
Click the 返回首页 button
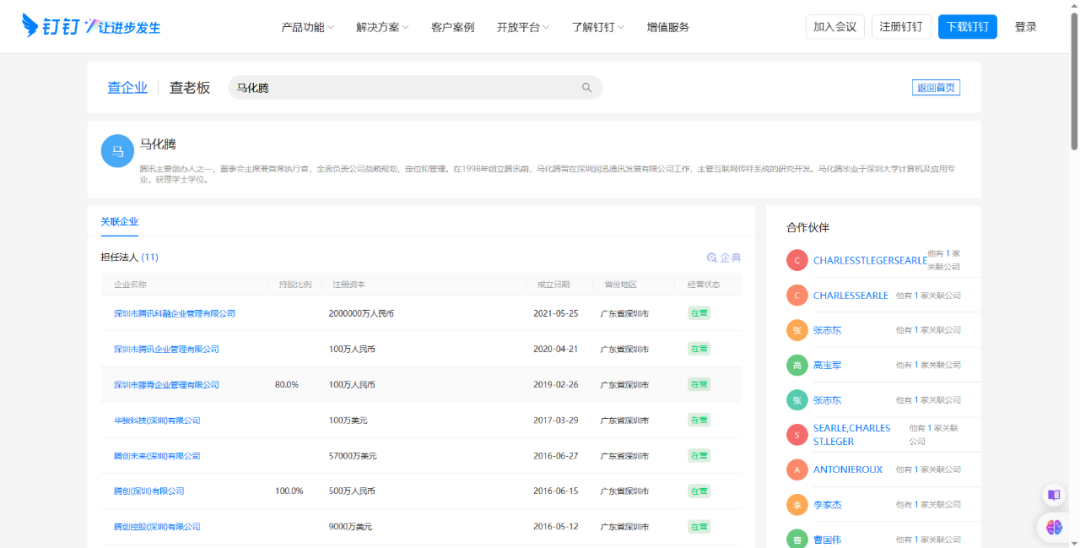click(935, 87)
